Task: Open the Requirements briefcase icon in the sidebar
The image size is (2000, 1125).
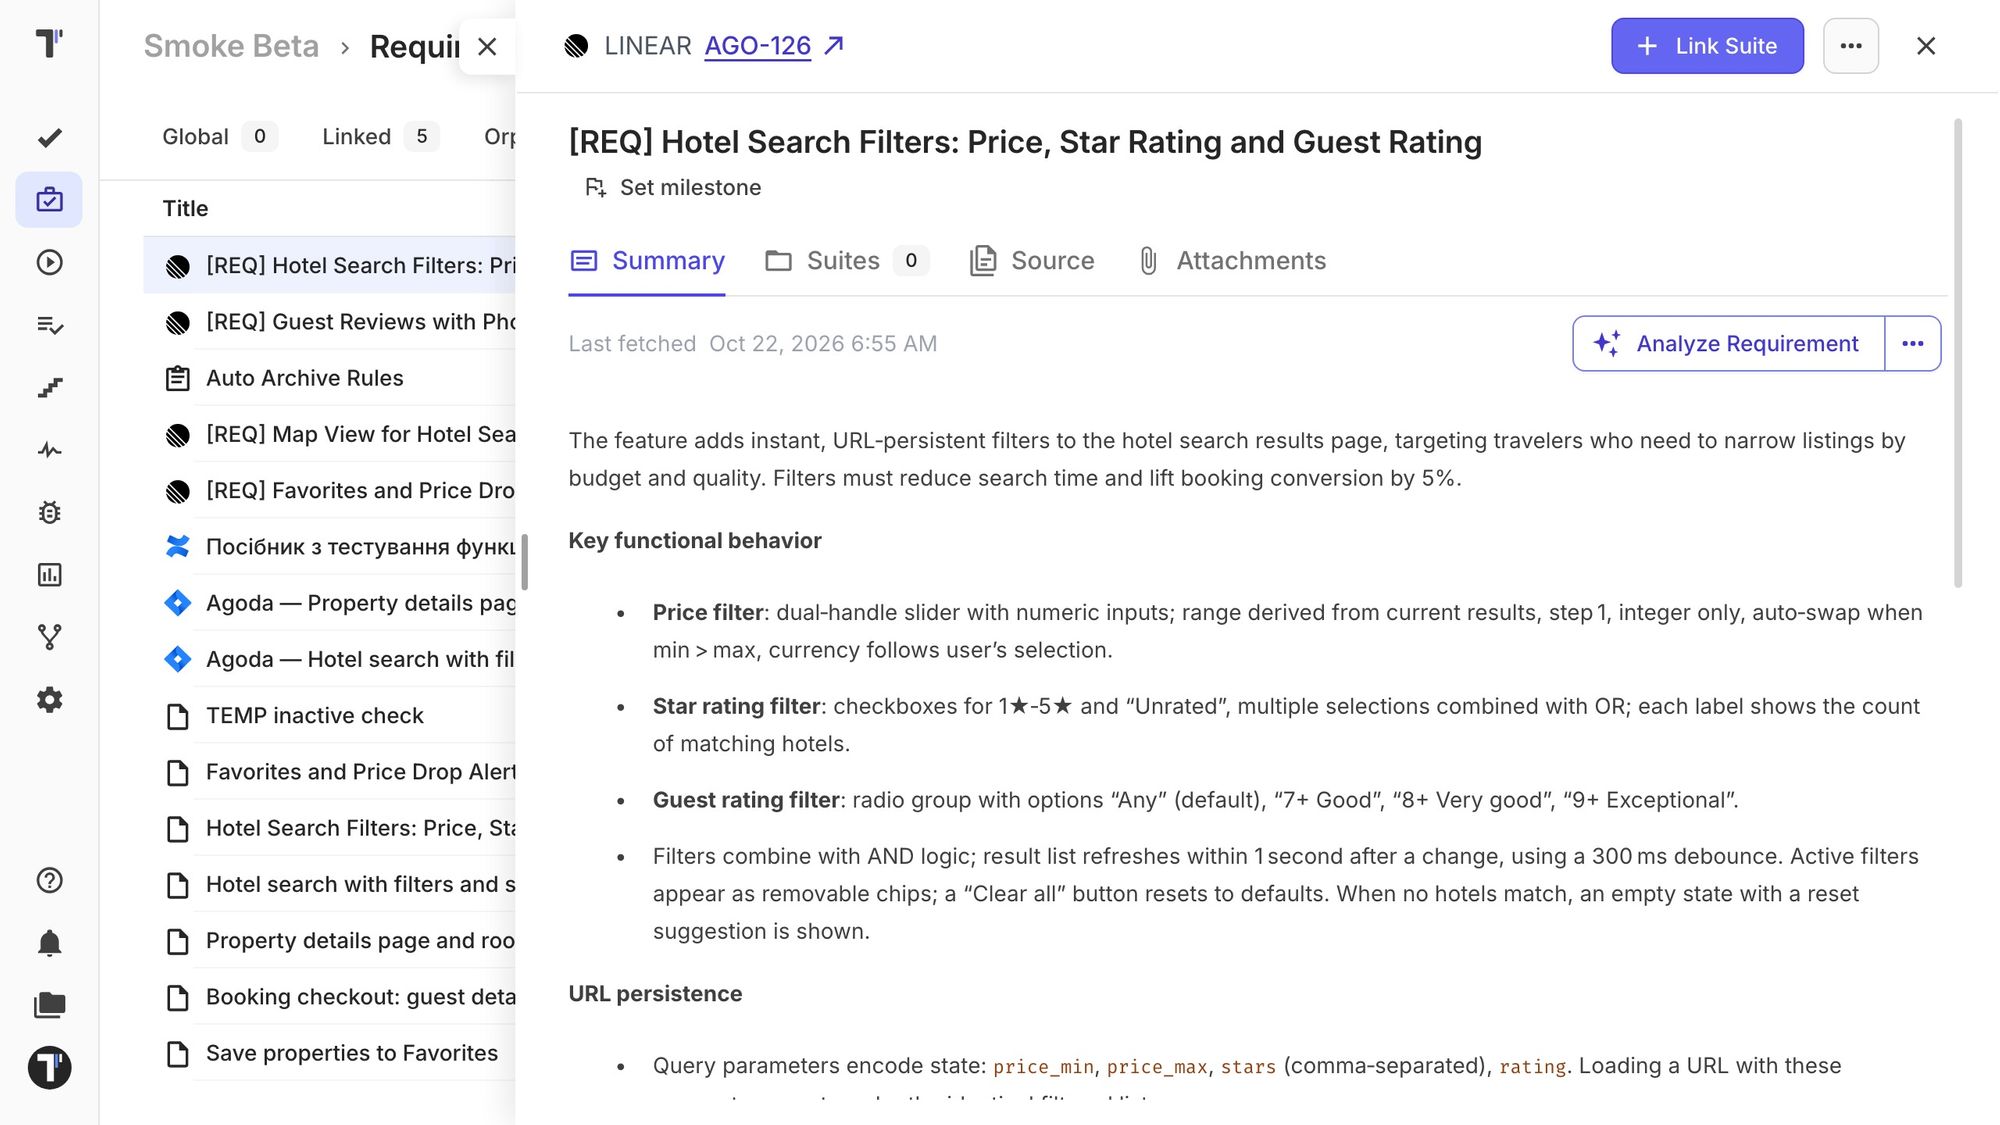Action: (x=49, y=200)
